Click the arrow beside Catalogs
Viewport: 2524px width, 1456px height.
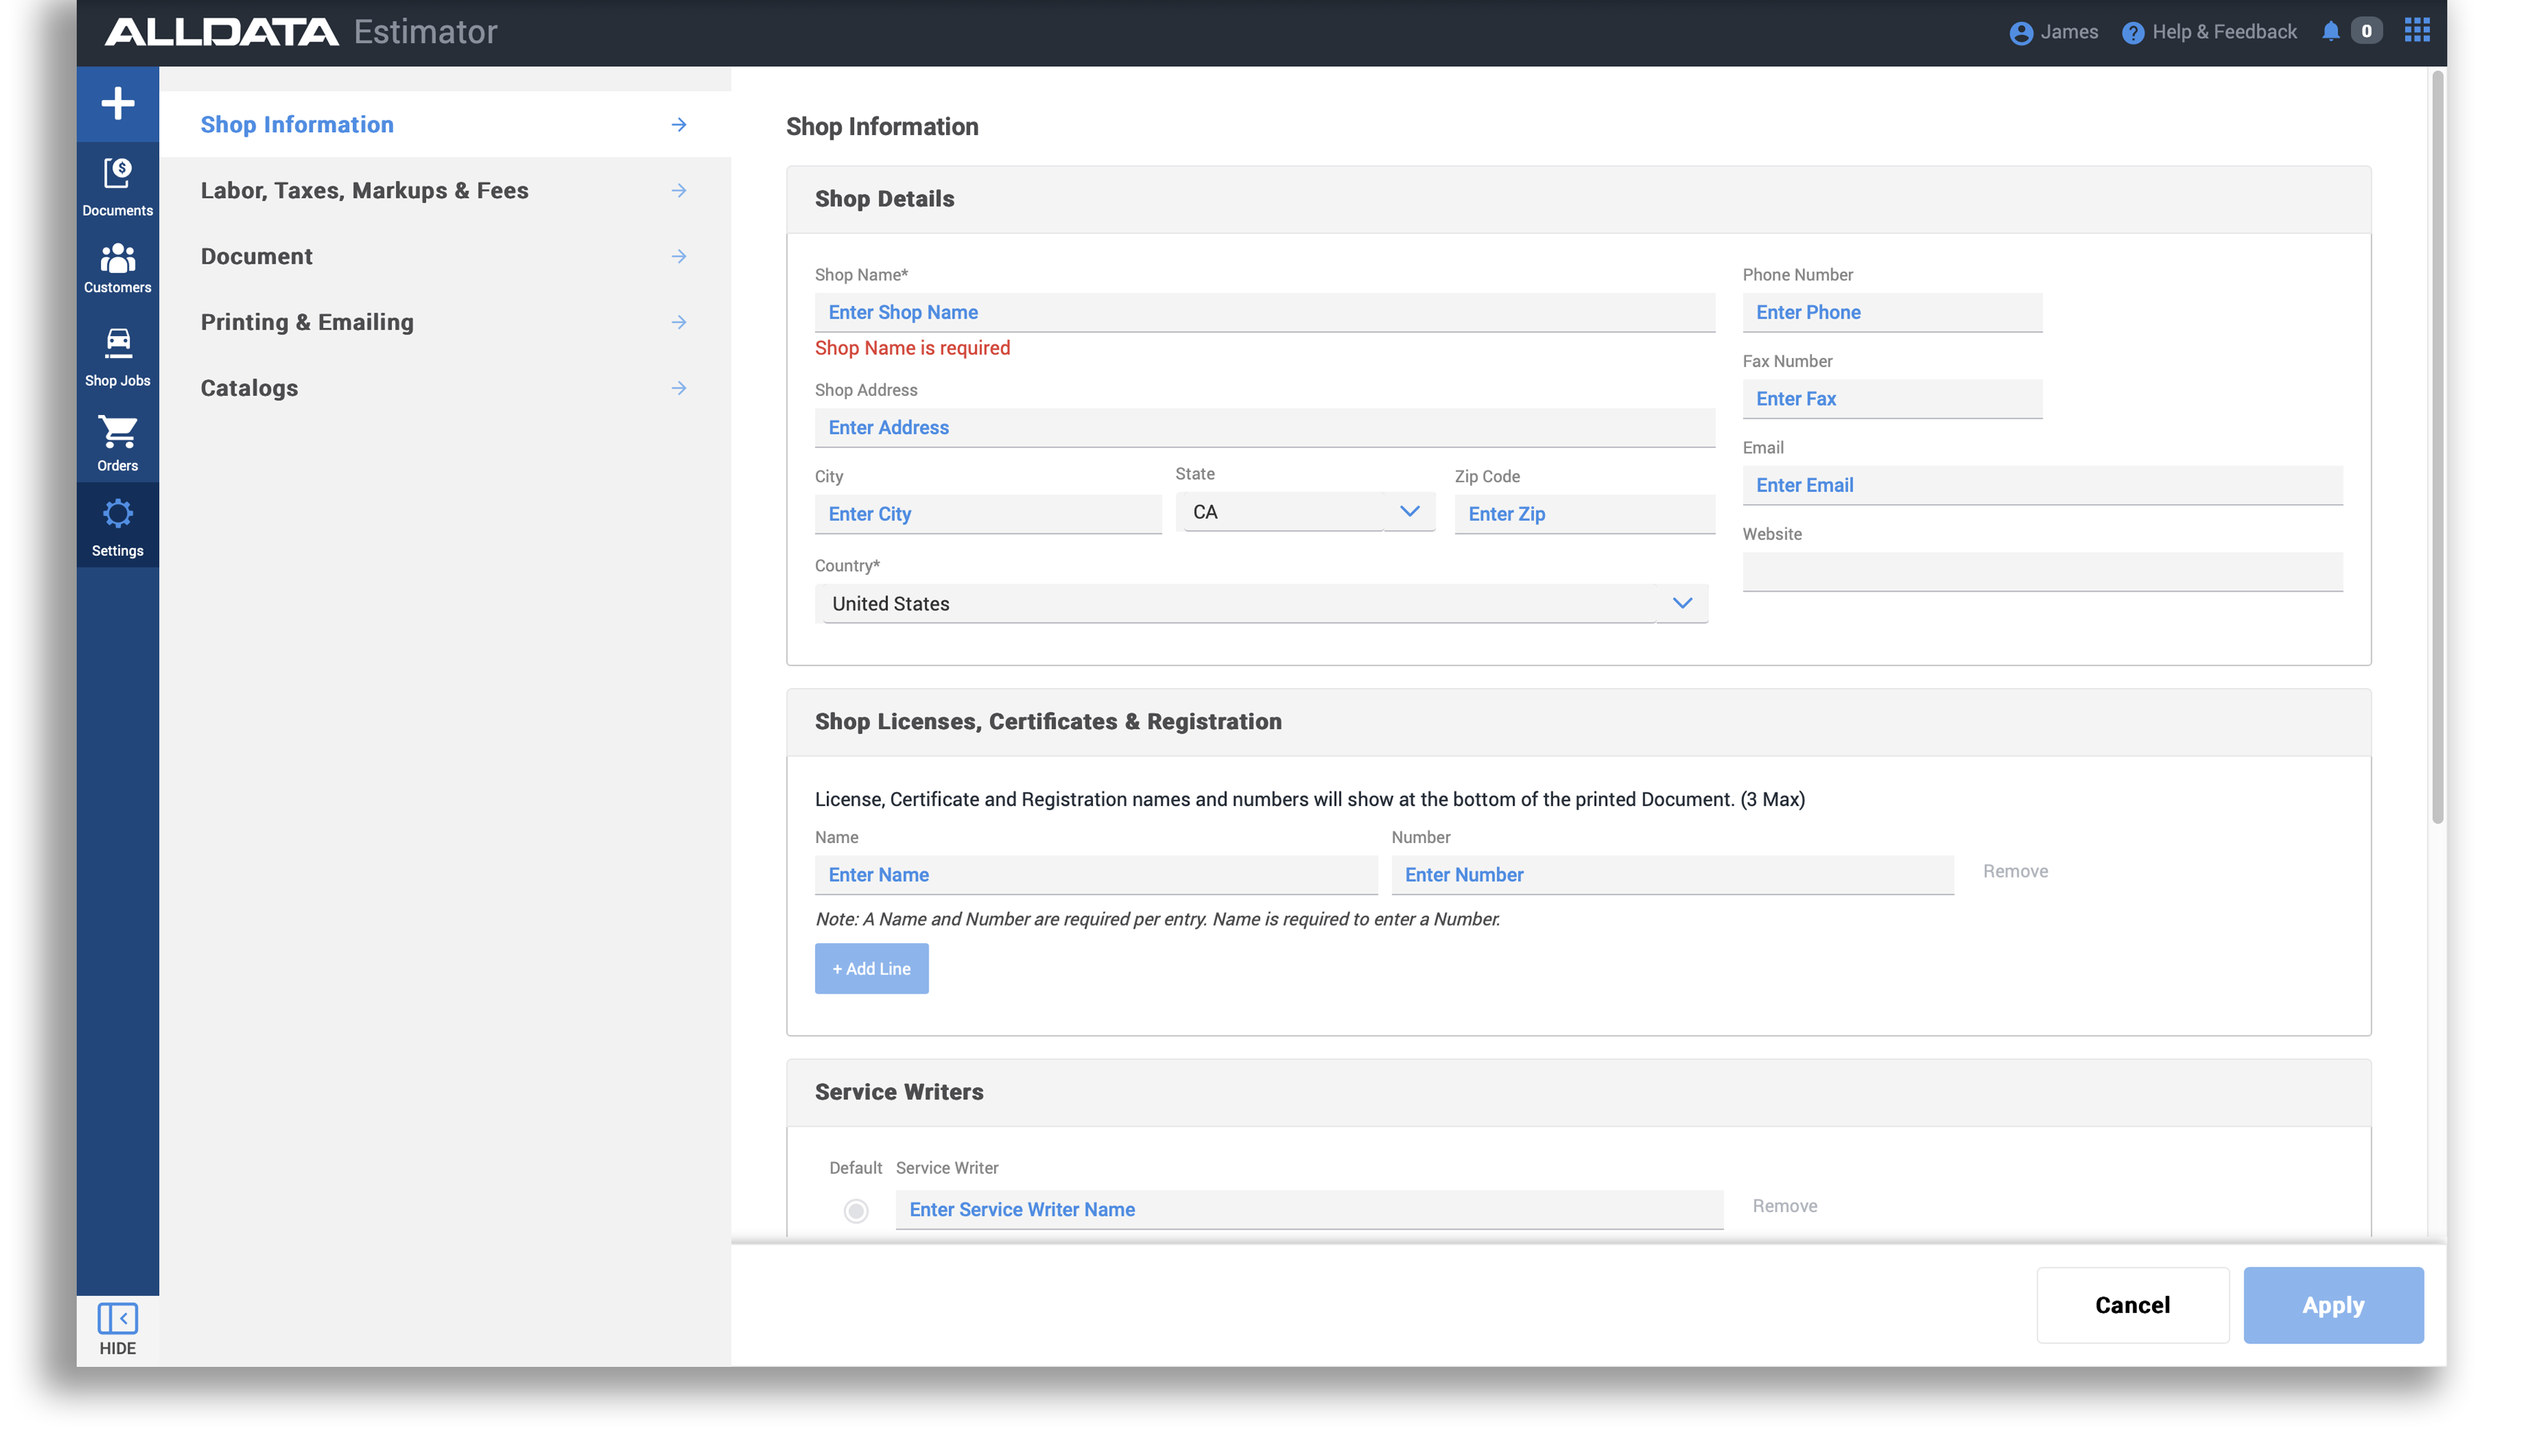pos(679,388)
